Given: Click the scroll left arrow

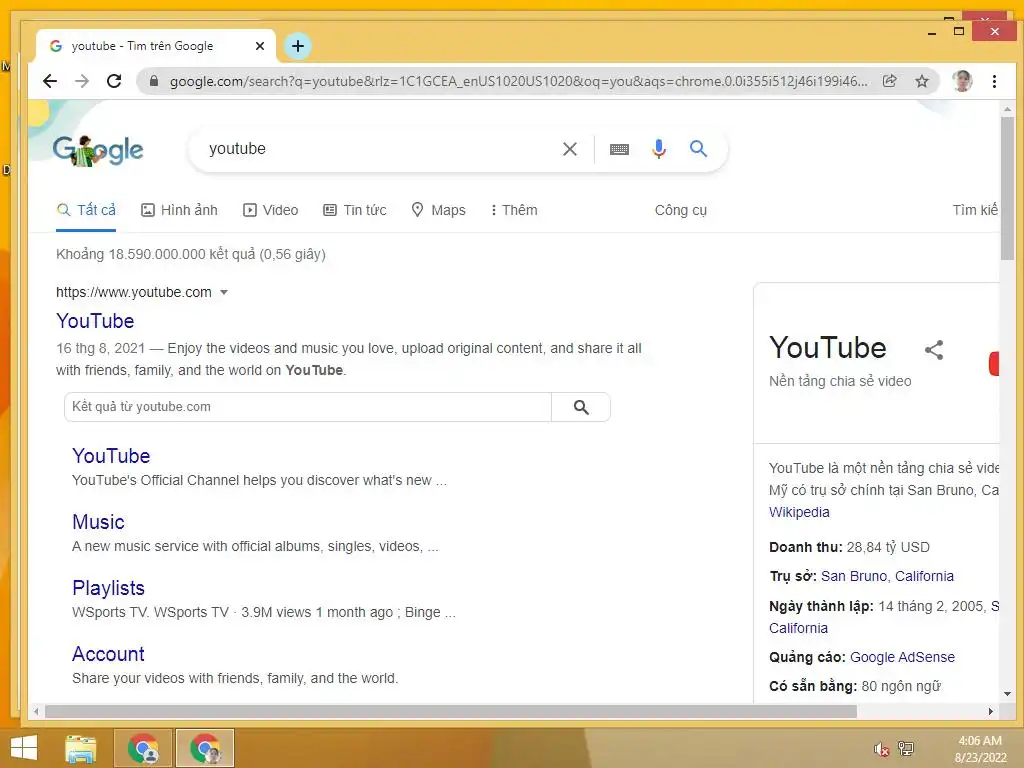Looking at the screenshot, I should point(36,711).
